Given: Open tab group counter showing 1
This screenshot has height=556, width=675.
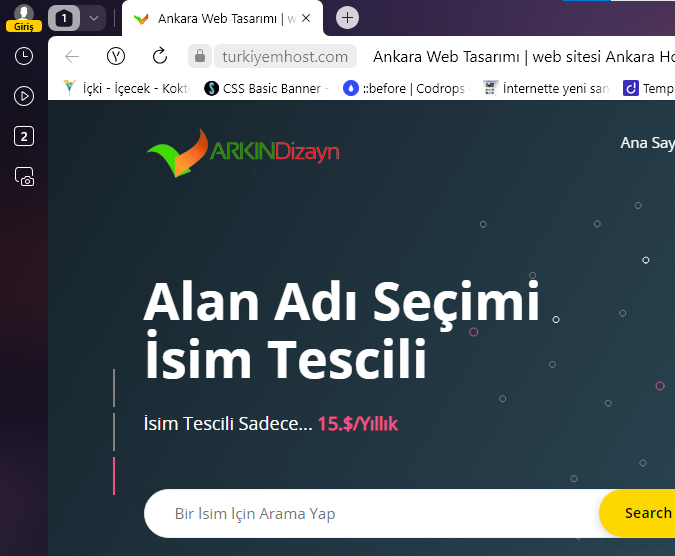Looking at the screenshot, I should [64, 18].
